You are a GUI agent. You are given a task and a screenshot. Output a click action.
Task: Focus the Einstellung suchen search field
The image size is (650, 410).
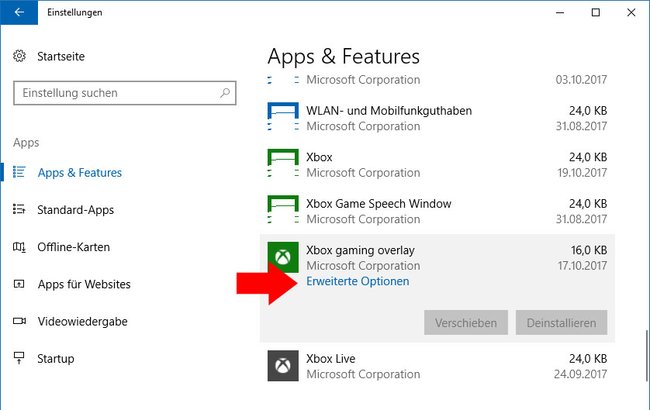pos(125,93)
